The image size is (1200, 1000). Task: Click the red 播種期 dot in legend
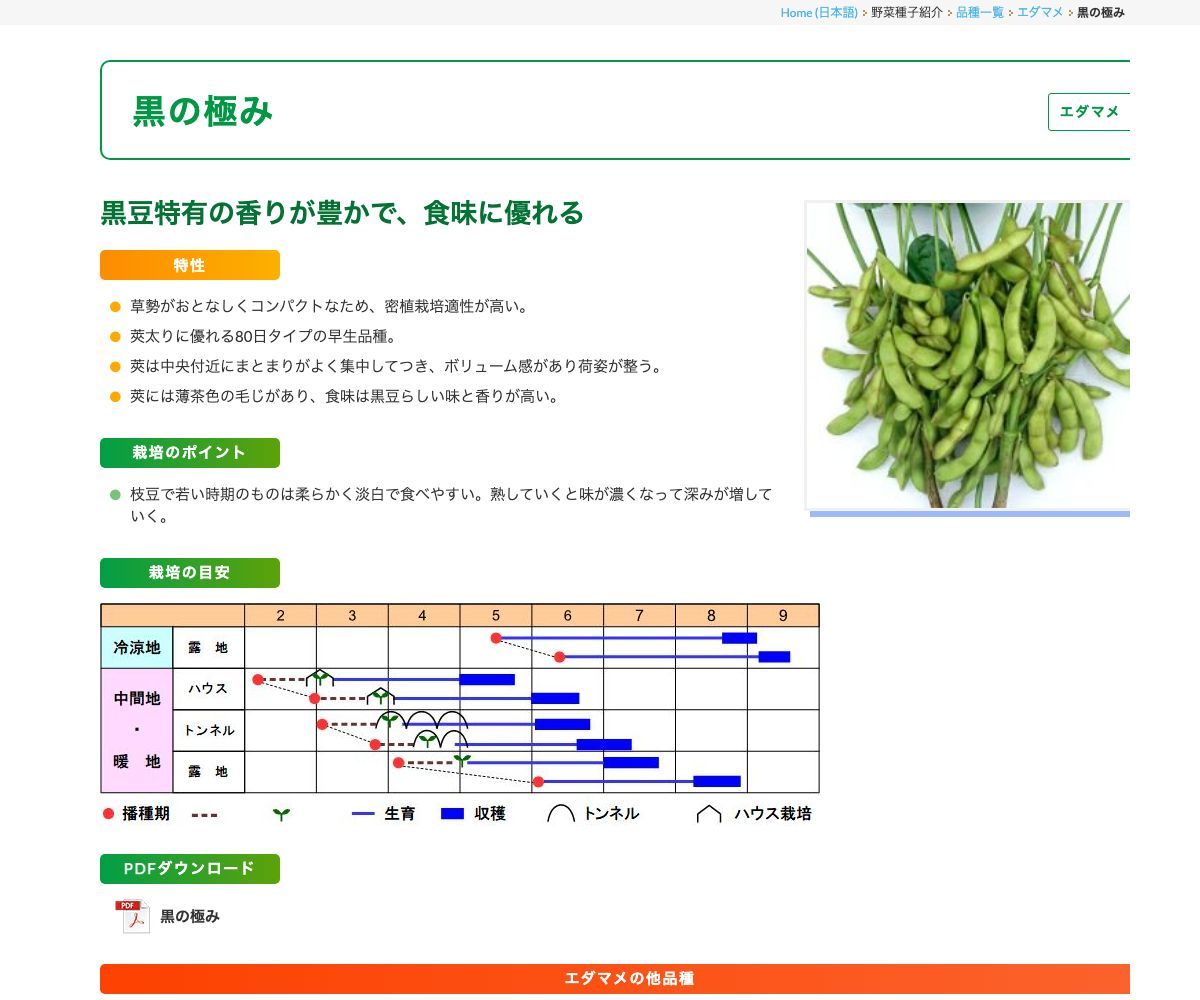point(108,814)
